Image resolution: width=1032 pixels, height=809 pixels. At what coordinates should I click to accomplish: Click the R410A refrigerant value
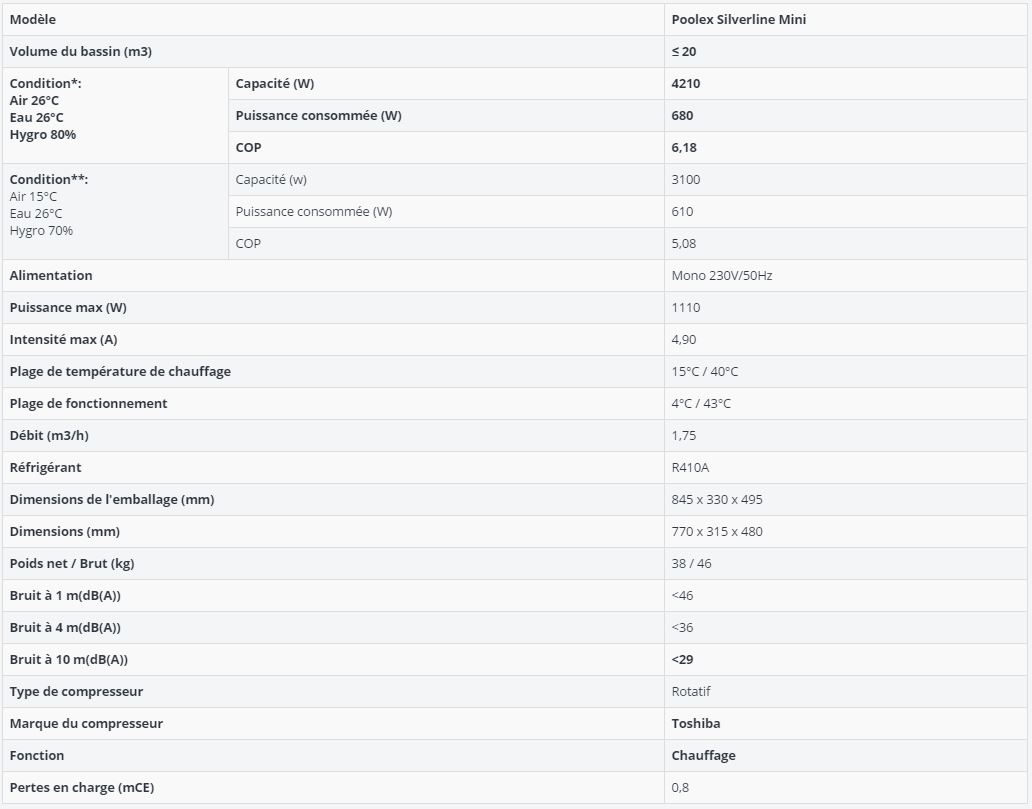coord(690,467)
